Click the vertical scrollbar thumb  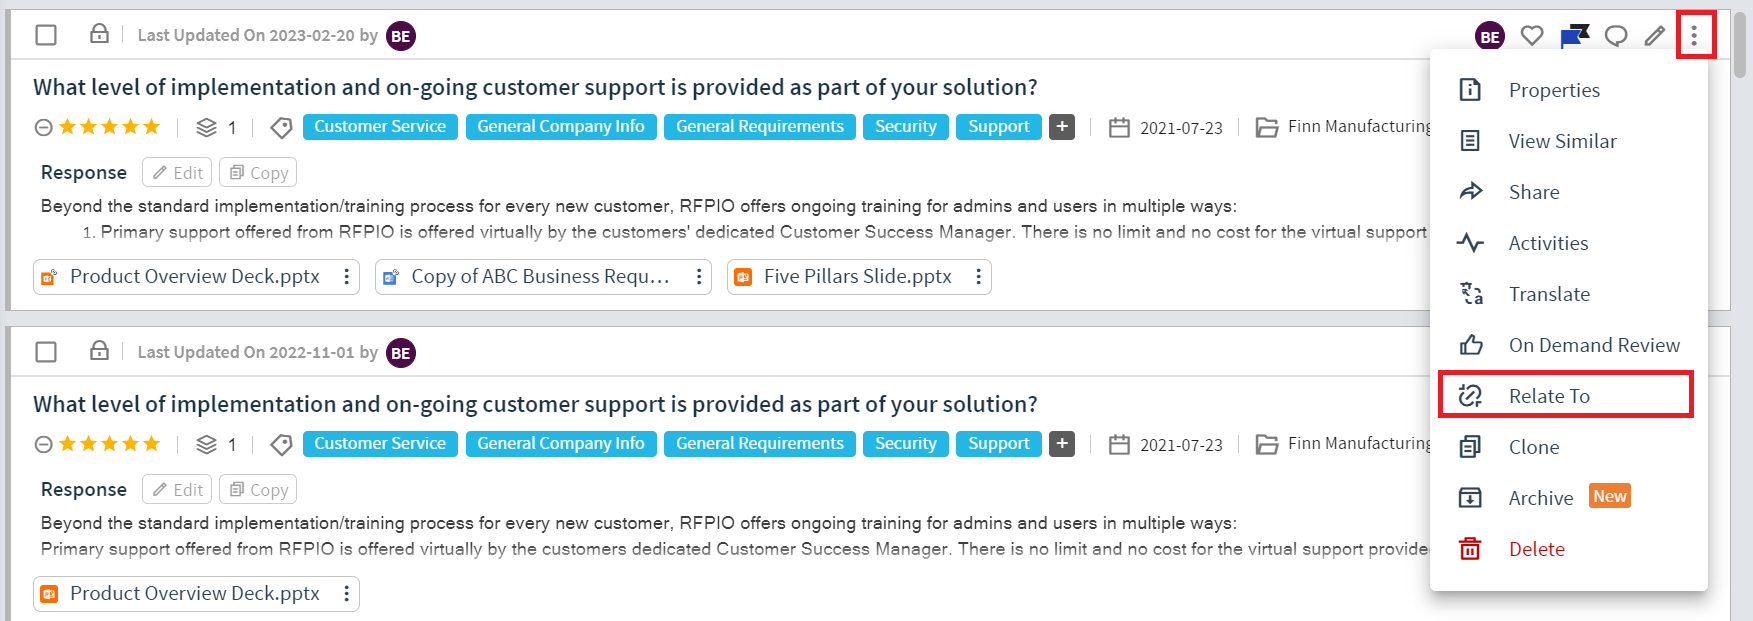pos(1741,44)
